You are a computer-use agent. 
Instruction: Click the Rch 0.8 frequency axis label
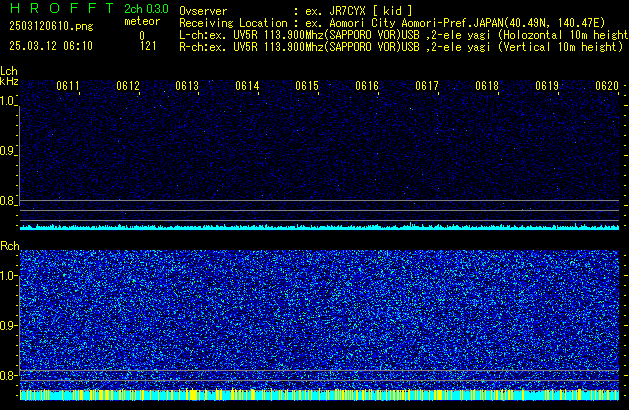pyautogui.click(x=8, y=375)
